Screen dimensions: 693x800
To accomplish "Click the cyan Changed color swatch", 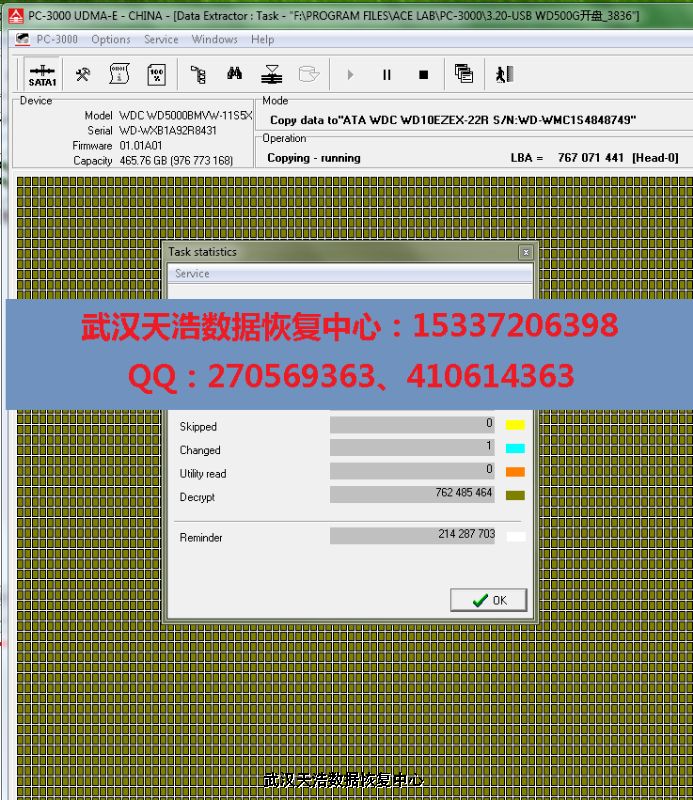I will coord(515,448).
